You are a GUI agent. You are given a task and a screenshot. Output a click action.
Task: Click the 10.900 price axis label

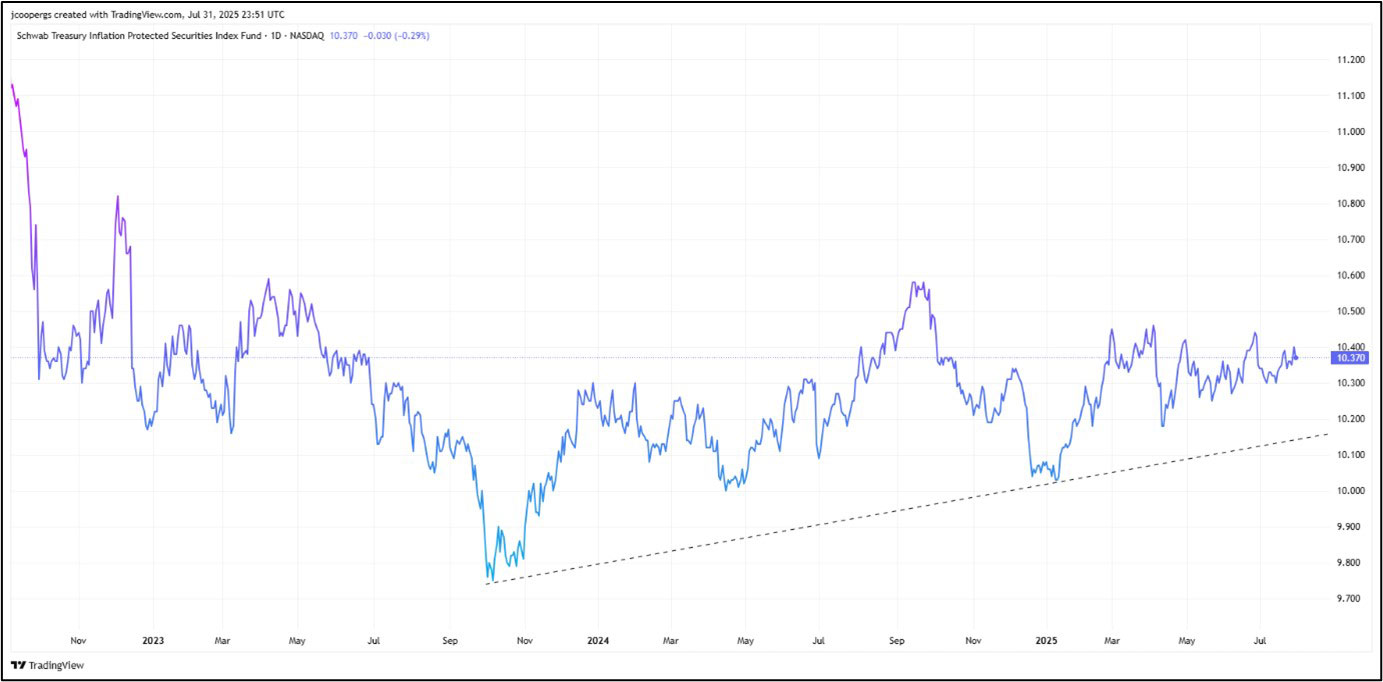[x=1350, y=168]
